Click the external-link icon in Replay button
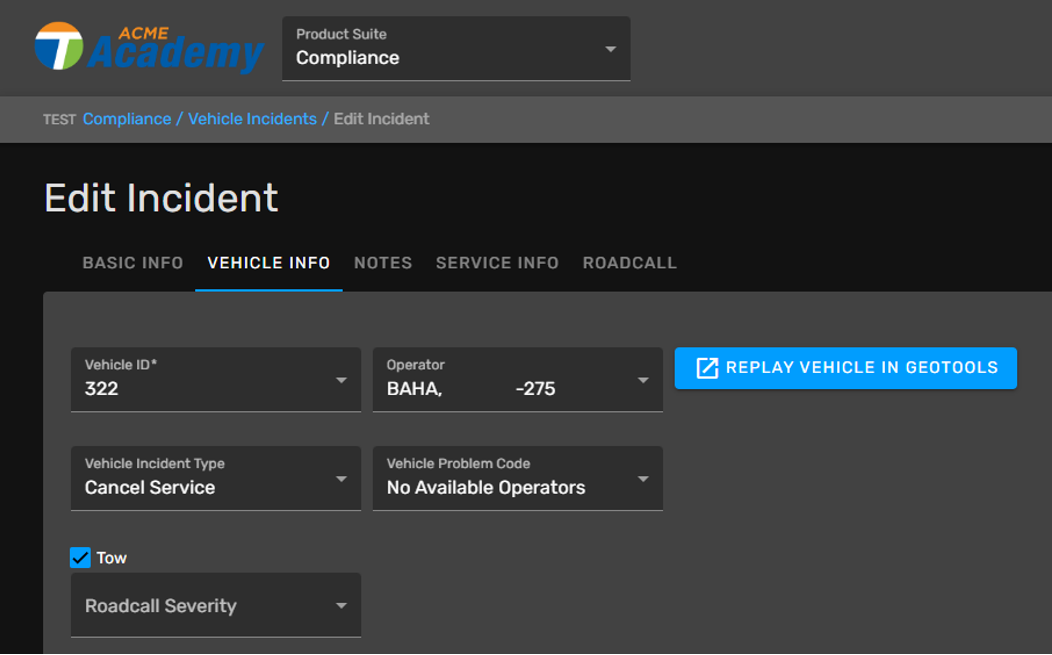Screen dimensions: 1052x655 pyautogui.click(x=707, y=368)
